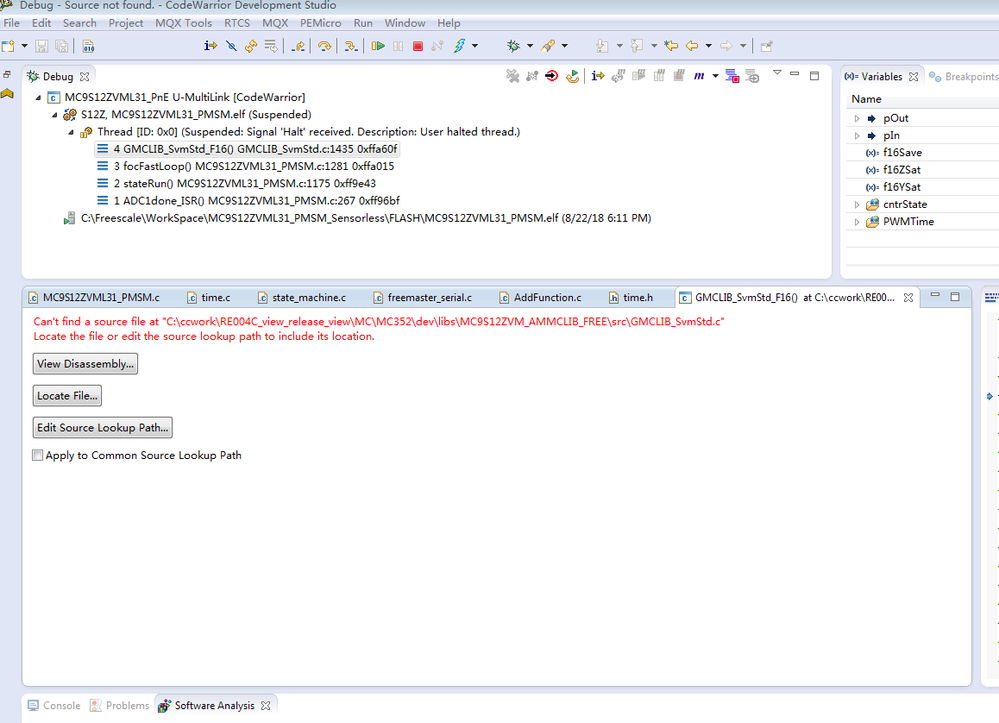Click Edit Source Lookup Path button

tap(103, 427)
